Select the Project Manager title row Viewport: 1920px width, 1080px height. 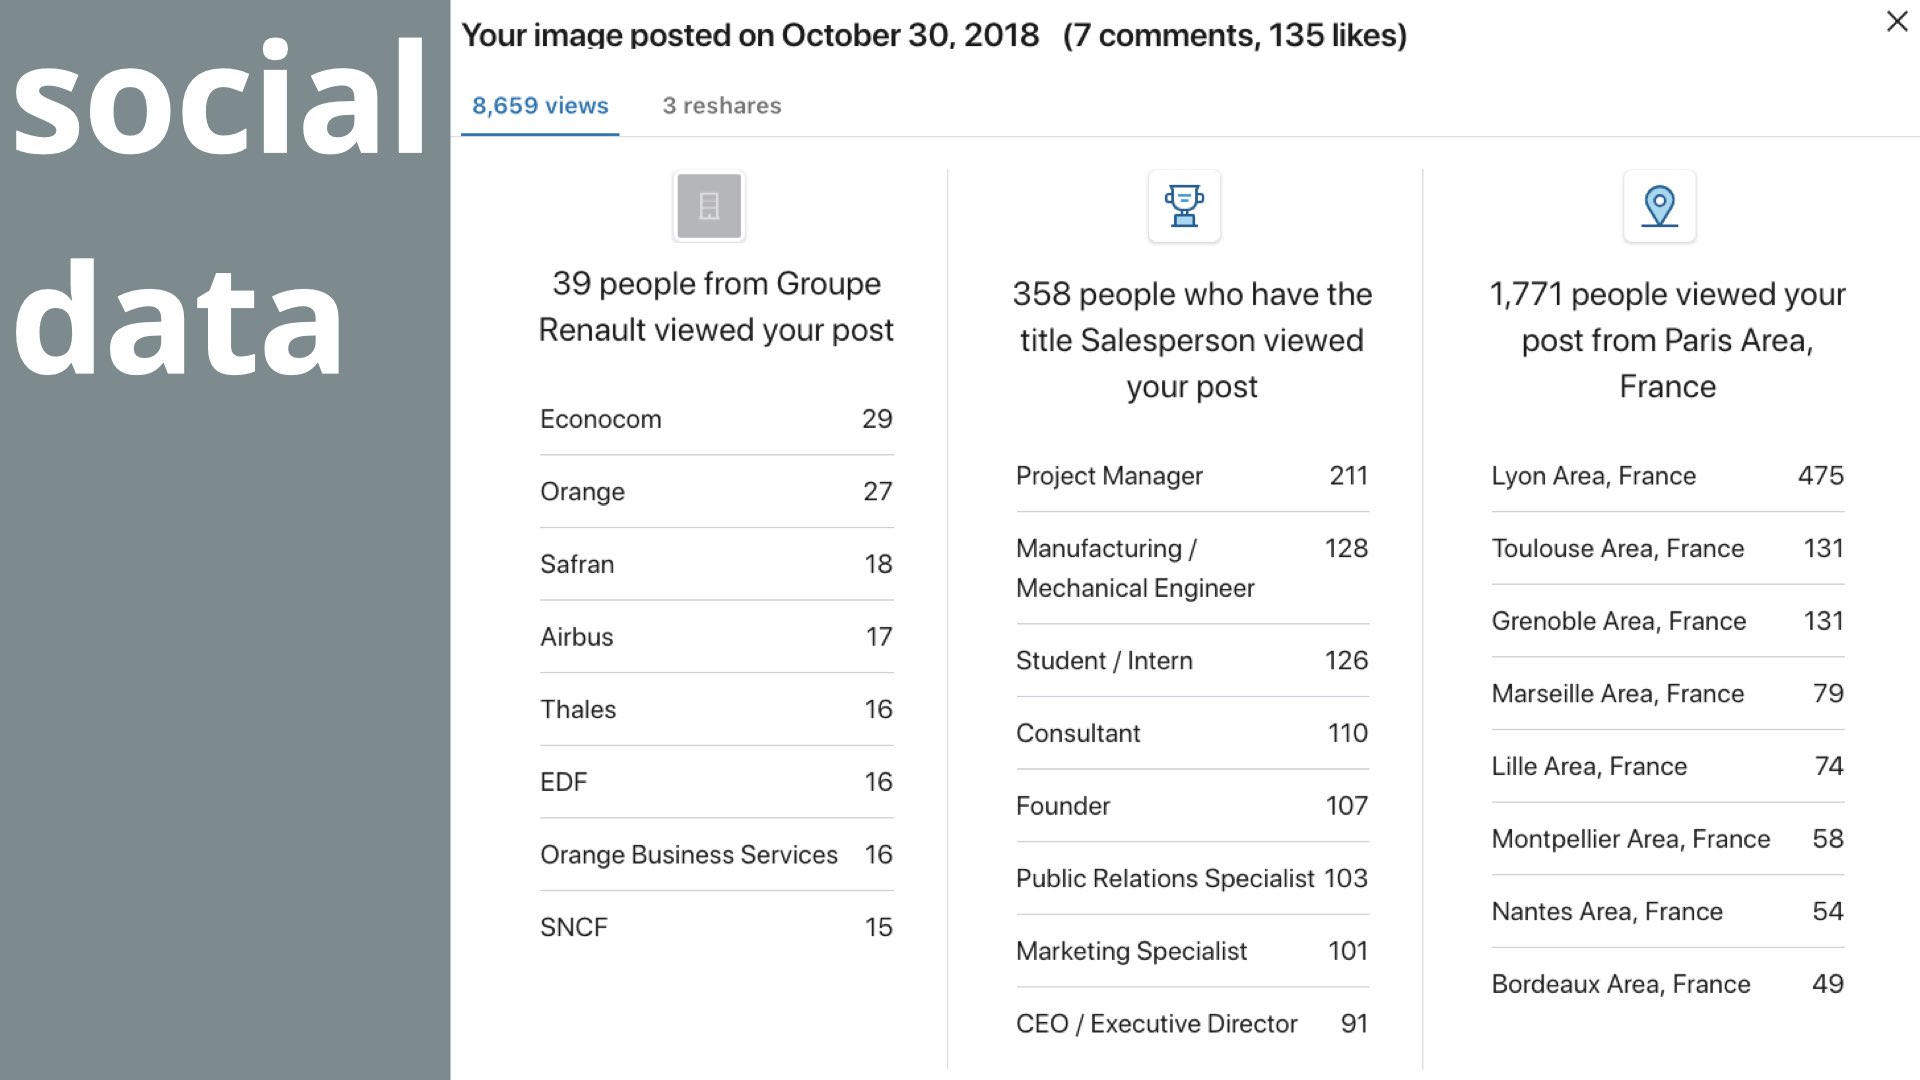click(1192, 476)
